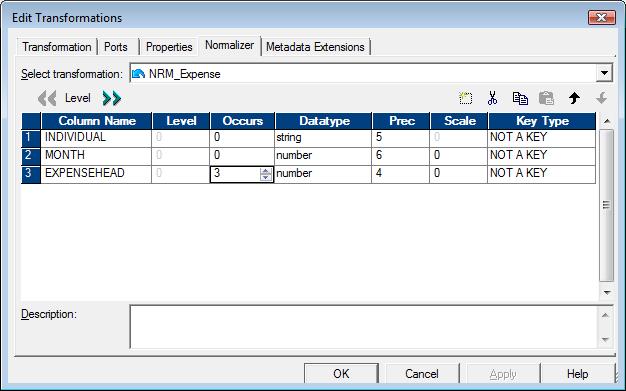The width and height of the screenshot is (626, 391).
Task: Move selected column up with arrow icon
Action: point(574,98)
